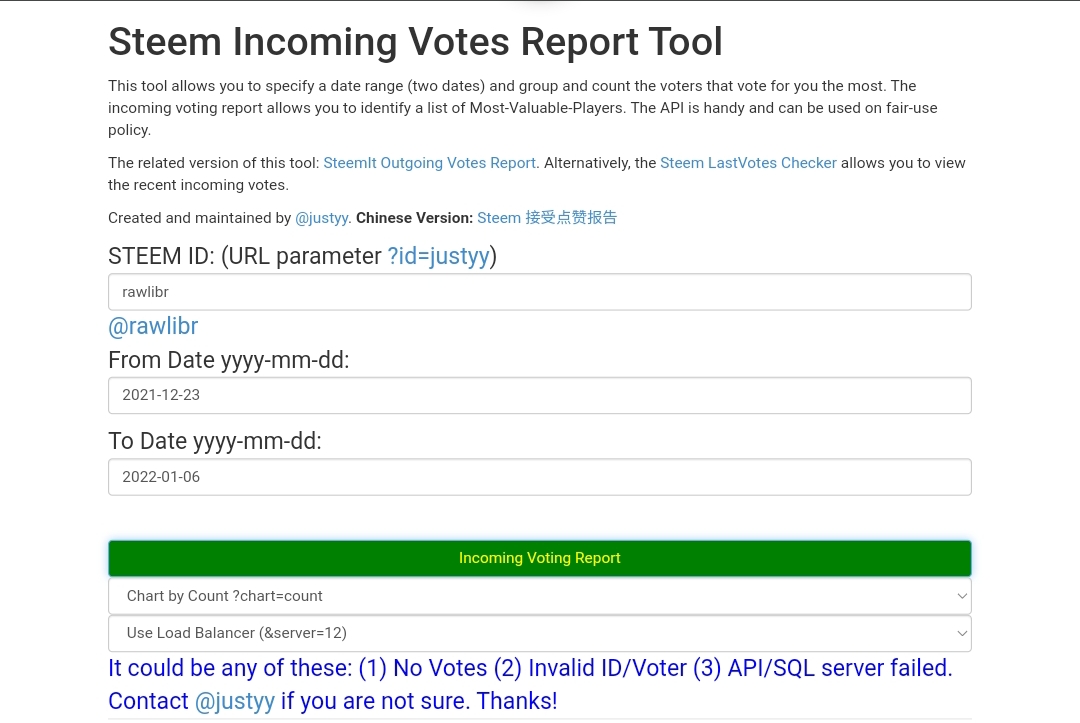1080x723 pixels.
Task: Open the Steem LastVotes Checker link
Action: pyautogui.click(x=748, y=163)
